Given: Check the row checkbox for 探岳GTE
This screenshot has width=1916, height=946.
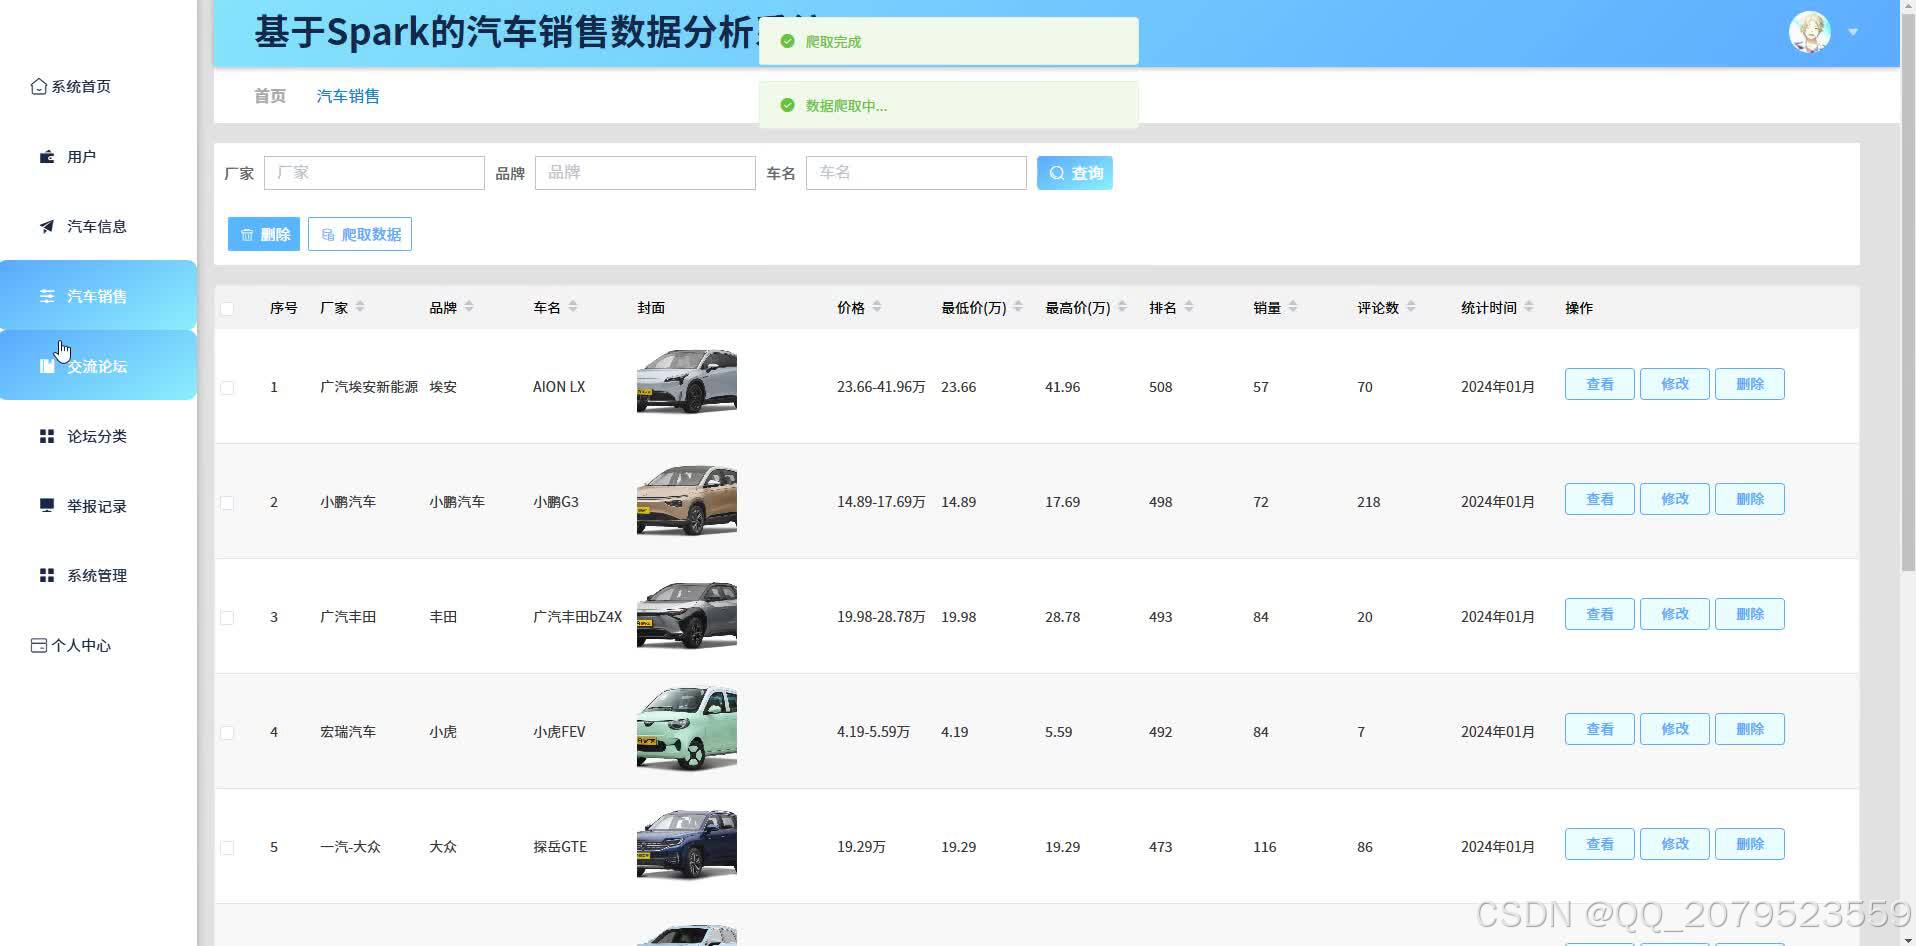Looking at the screenshot, I should 227,848.
